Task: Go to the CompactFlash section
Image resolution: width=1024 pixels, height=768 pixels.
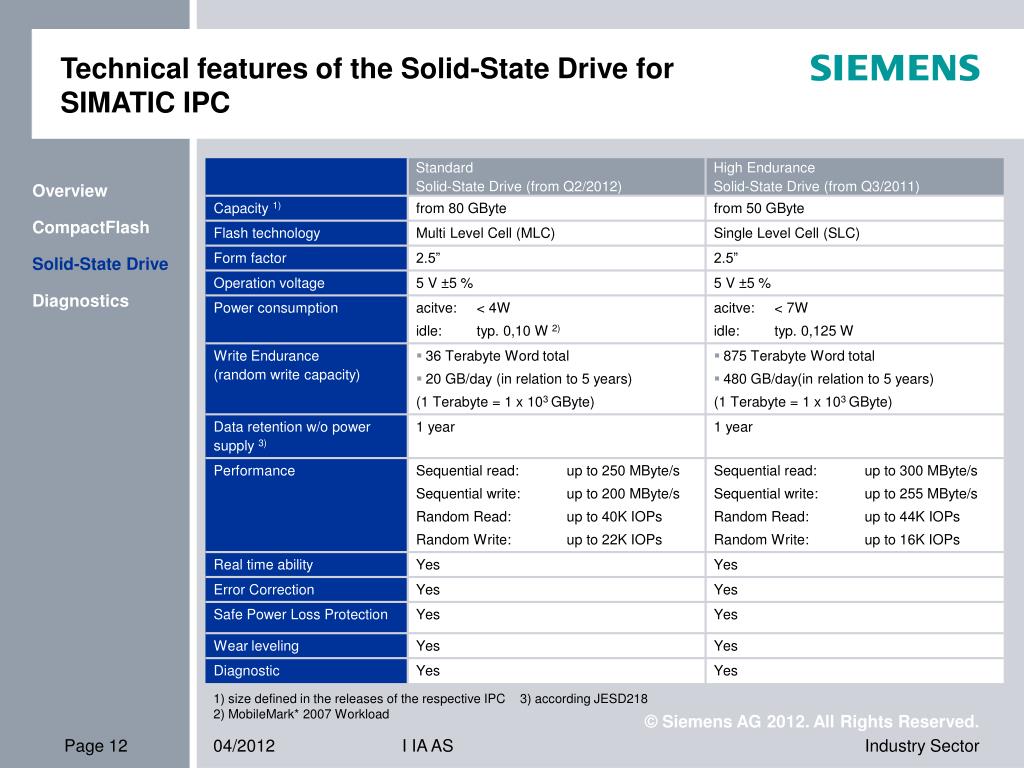Action: [91, 227]
